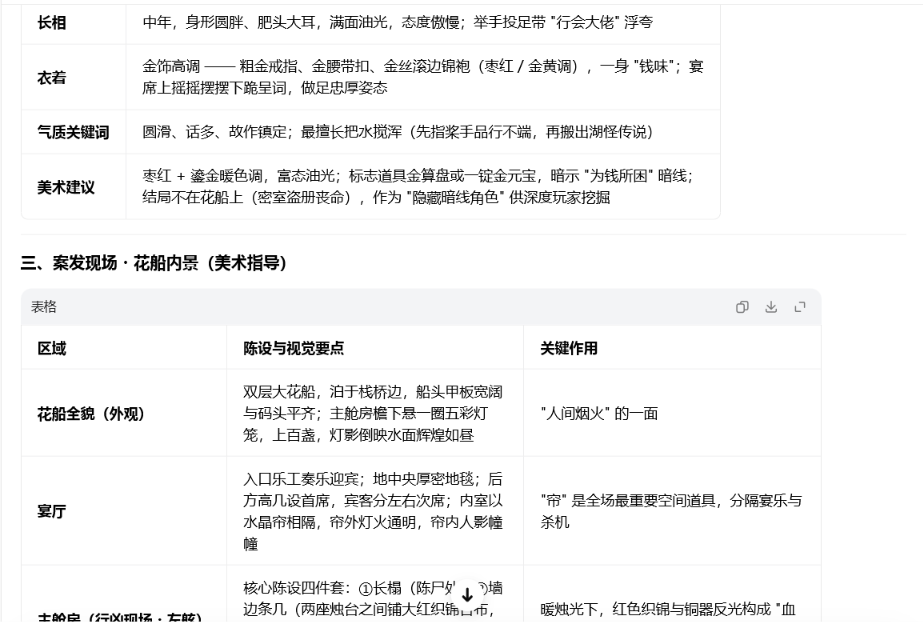Select the 长相 row label

click(52, 22)
